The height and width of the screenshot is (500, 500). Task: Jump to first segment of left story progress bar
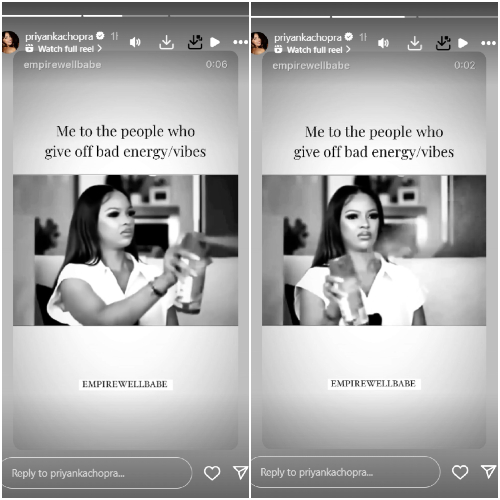tap(42, 15)
